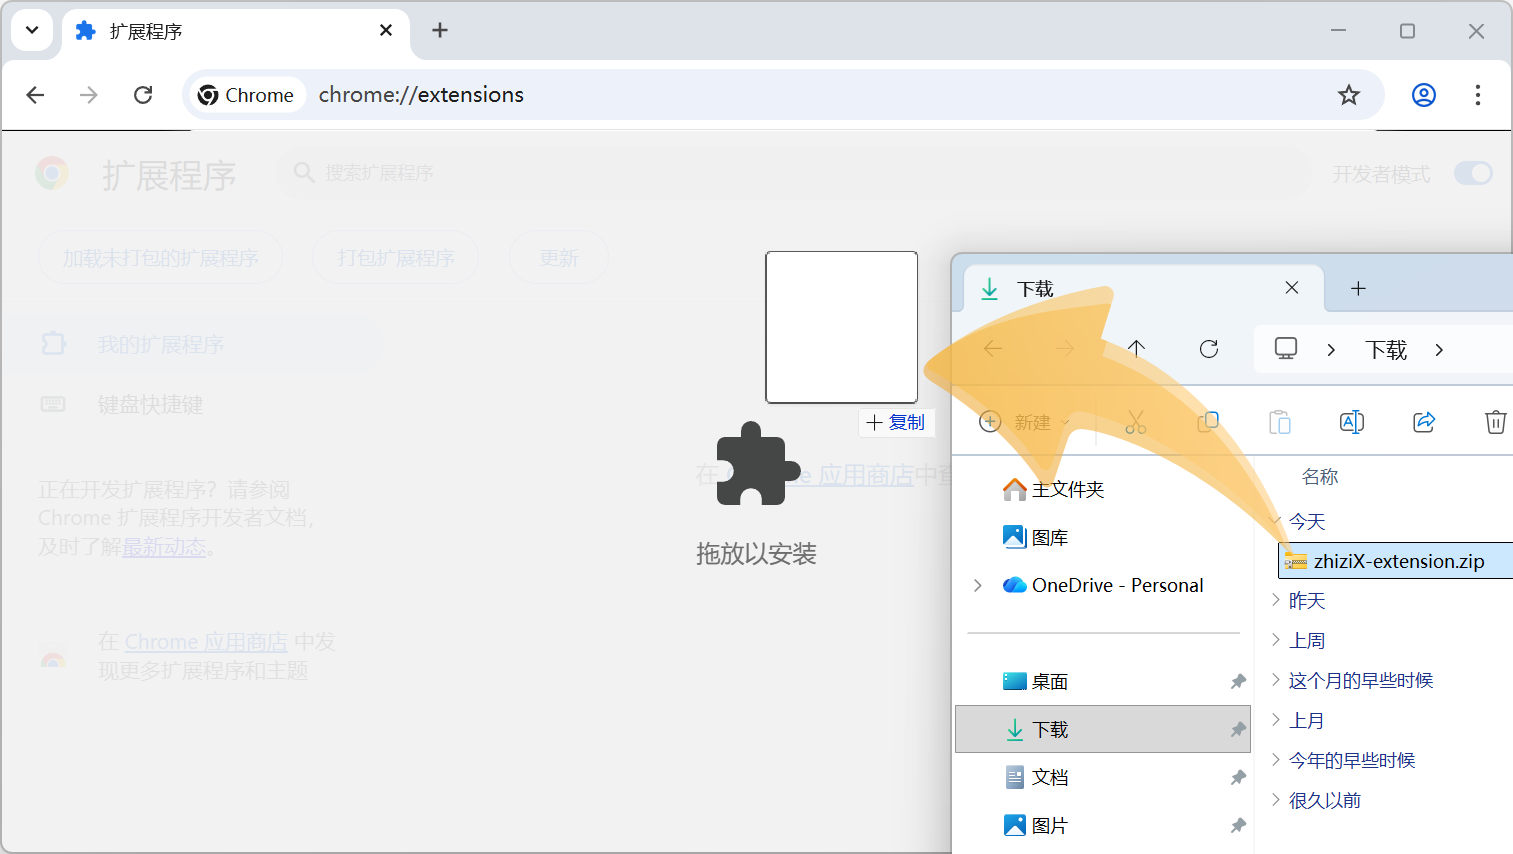Select the zhiziX-extension.zip file

(1396, 561)
